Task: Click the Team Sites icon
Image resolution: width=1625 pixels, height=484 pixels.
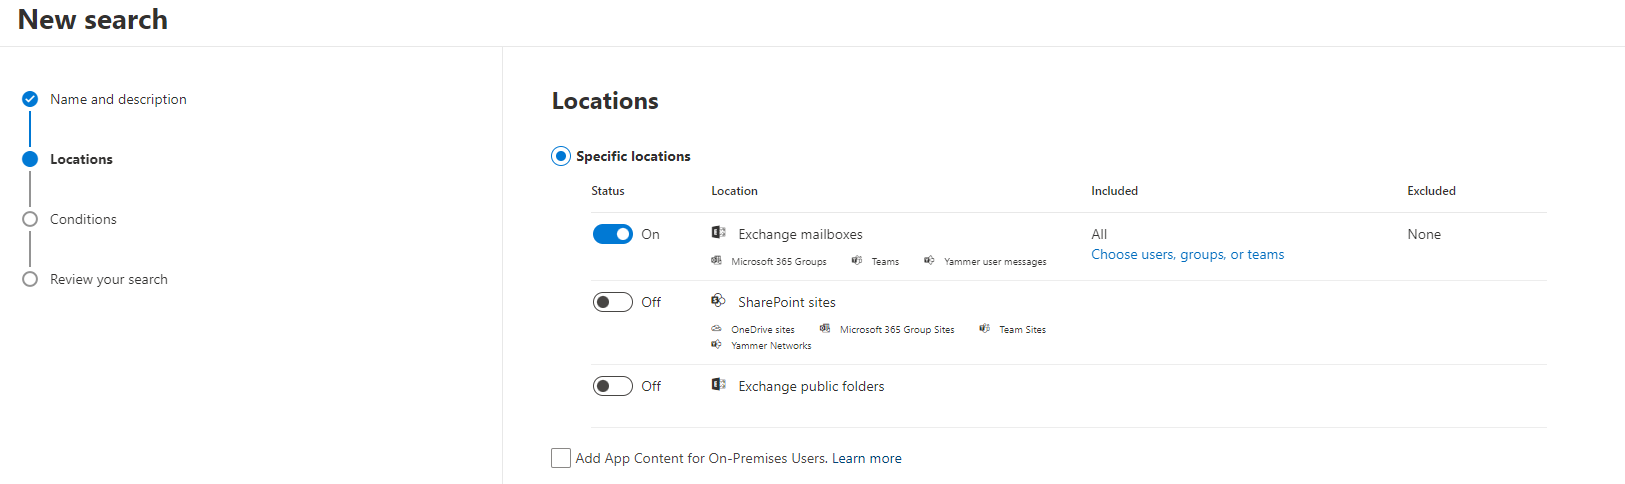Action: pyautogui.click(x=985, y=328)
